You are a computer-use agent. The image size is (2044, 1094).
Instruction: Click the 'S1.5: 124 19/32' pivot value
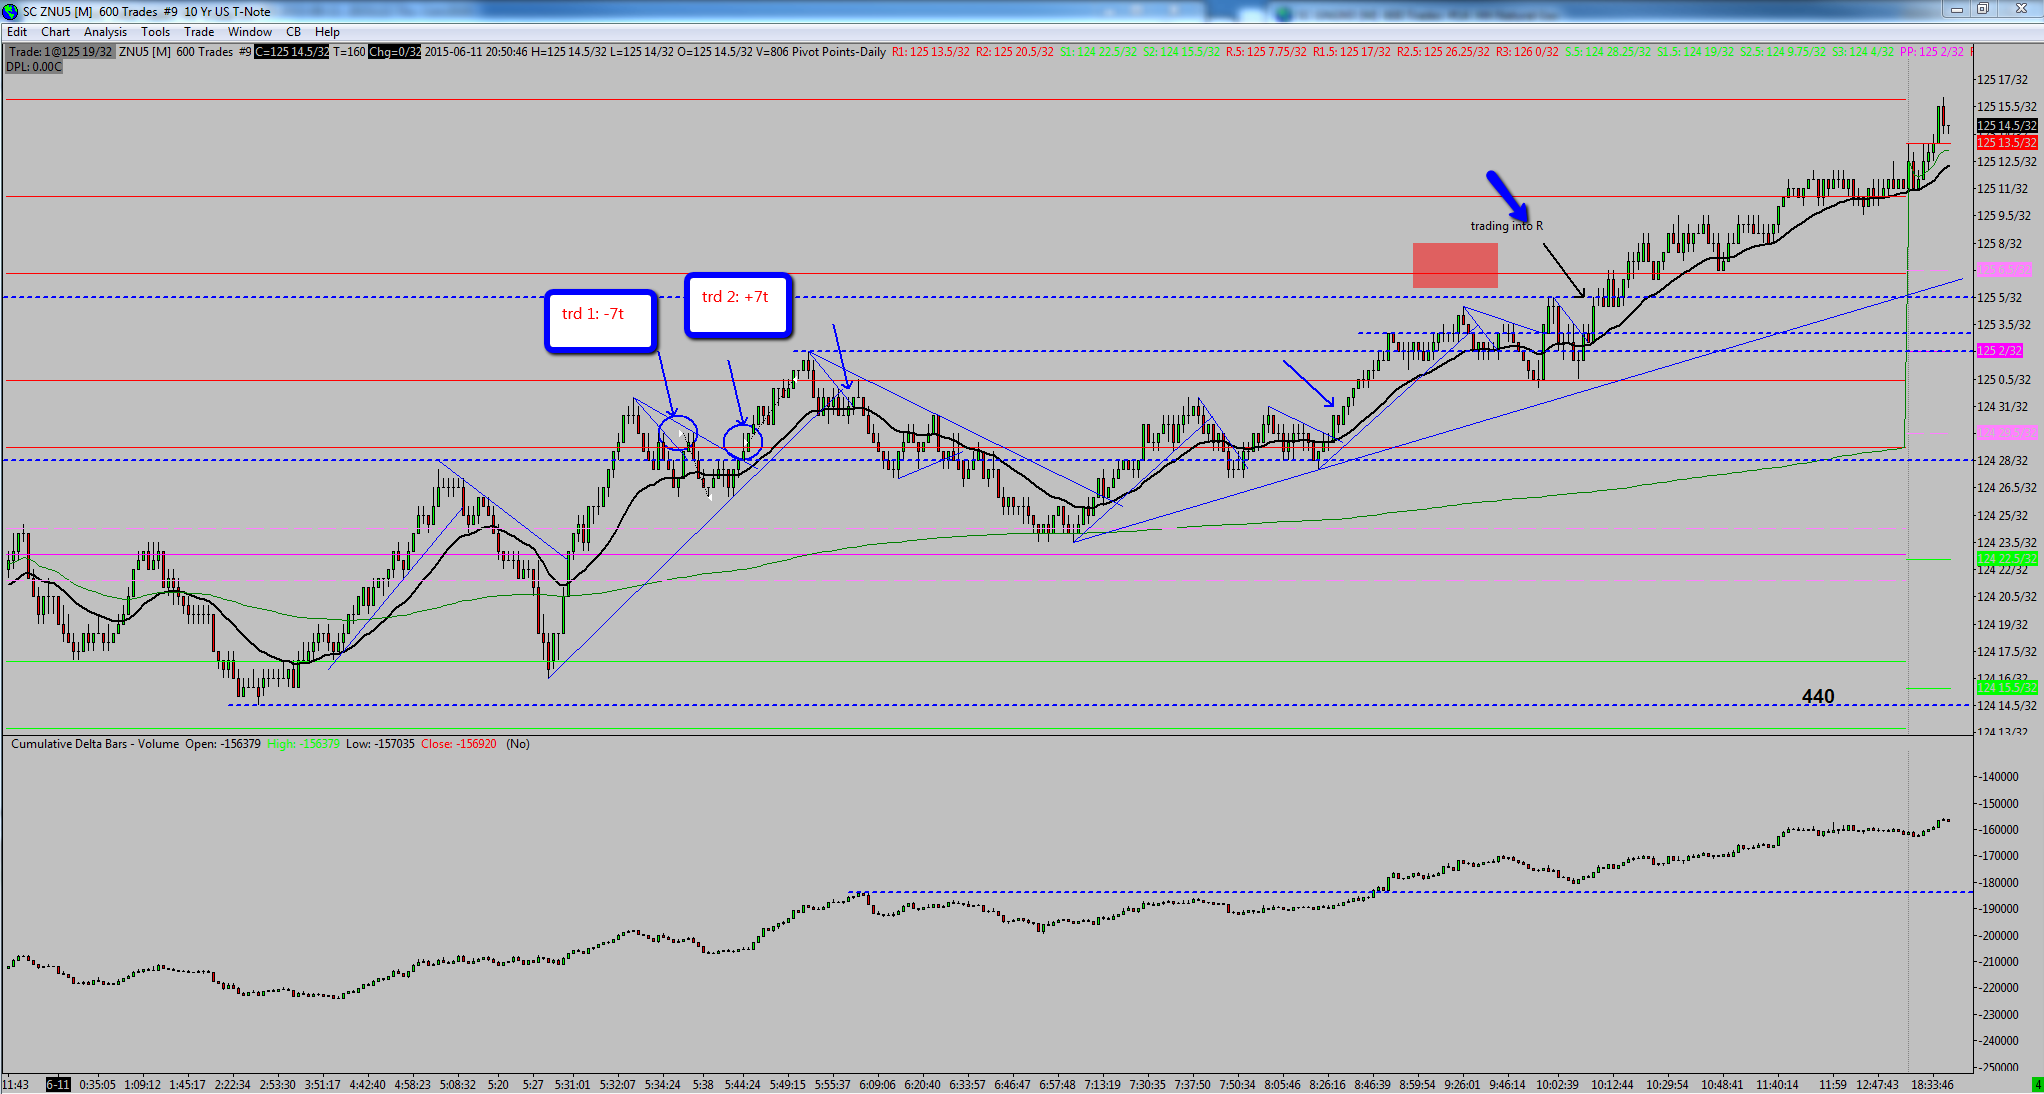click(1695, 52)
